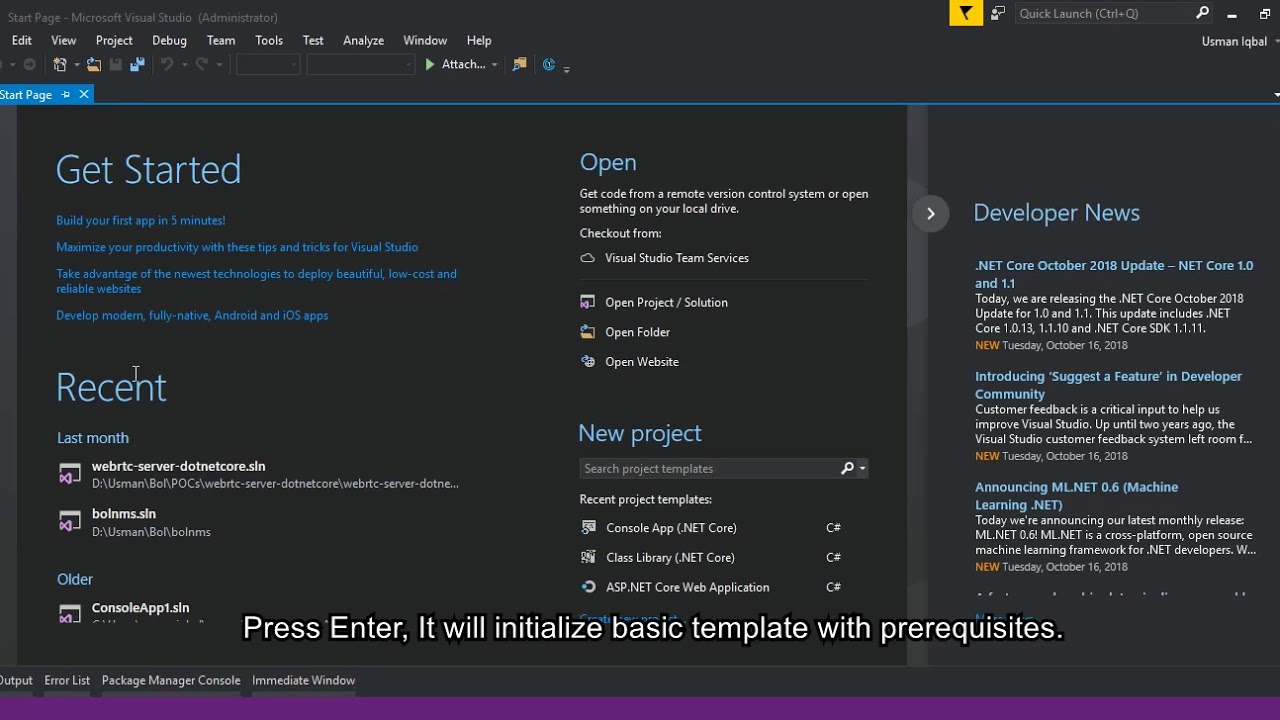Click the ASP.NET Core Web Application template icon
This screenshot has width=1280, height=720.
[588, 587]
